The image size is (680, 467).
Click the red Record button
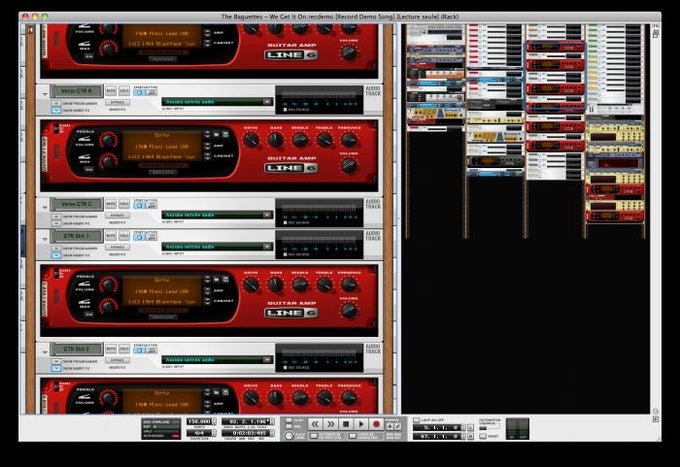coord(376,424)
